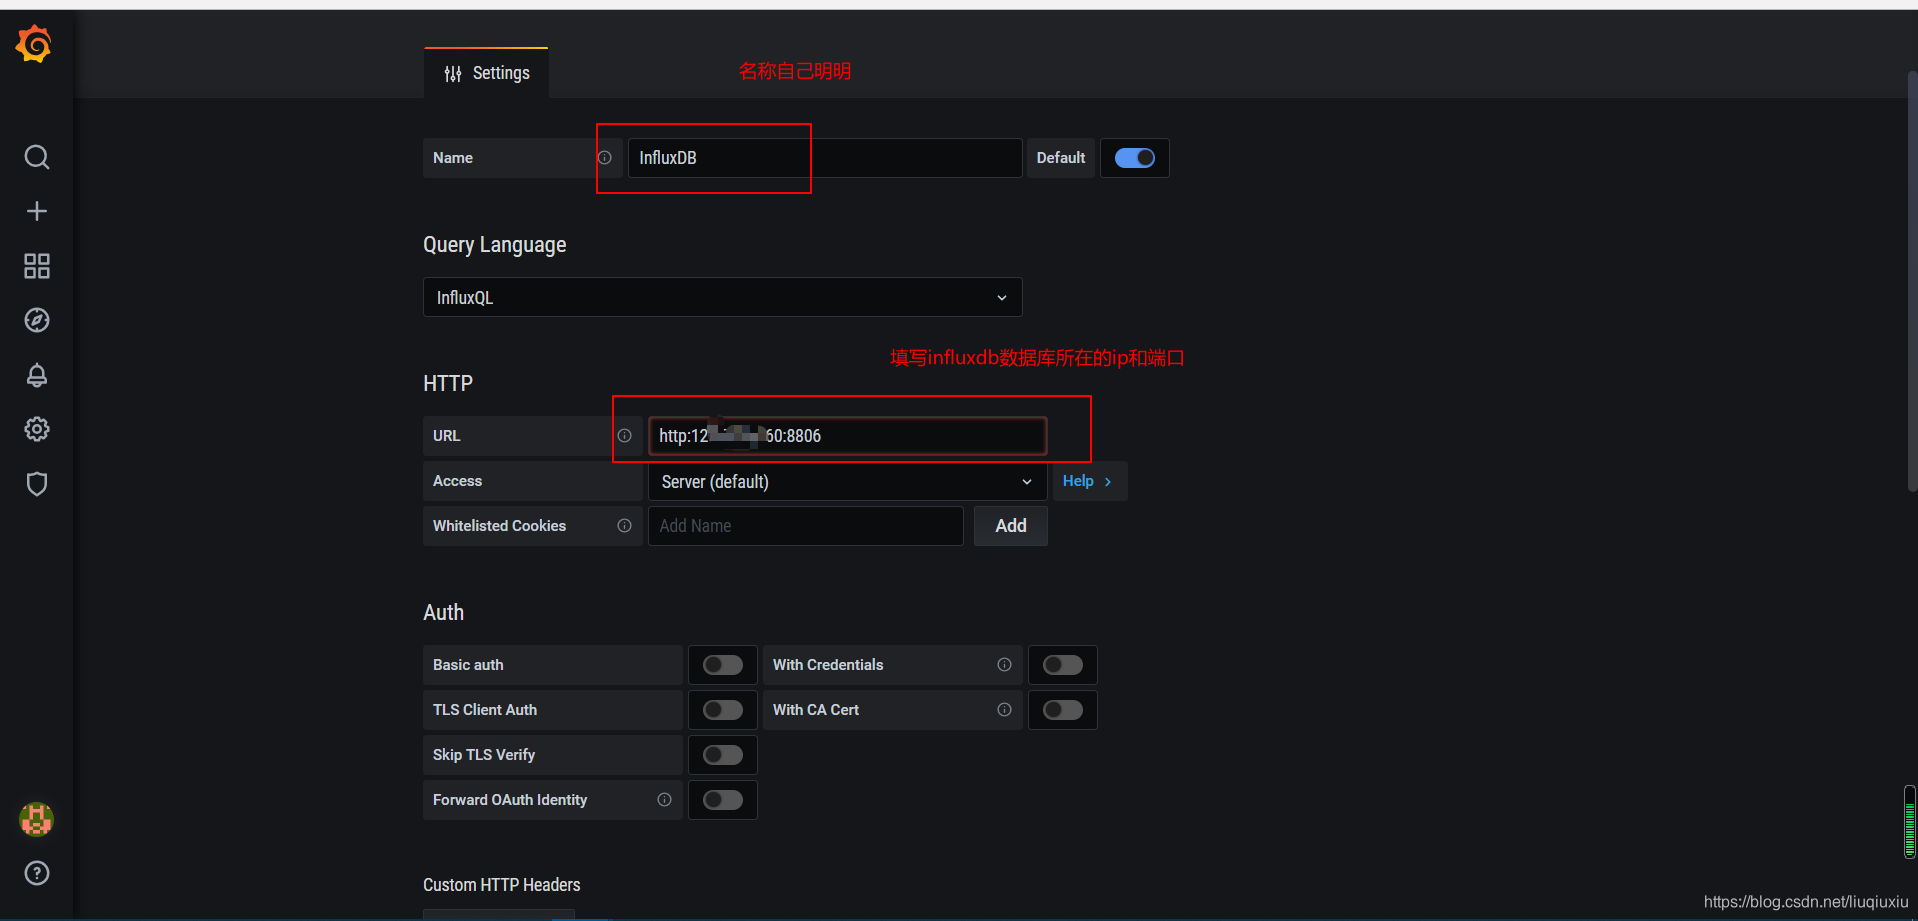
Task: Enable the TLS Client Auth switch
Action: pos(723,710)
